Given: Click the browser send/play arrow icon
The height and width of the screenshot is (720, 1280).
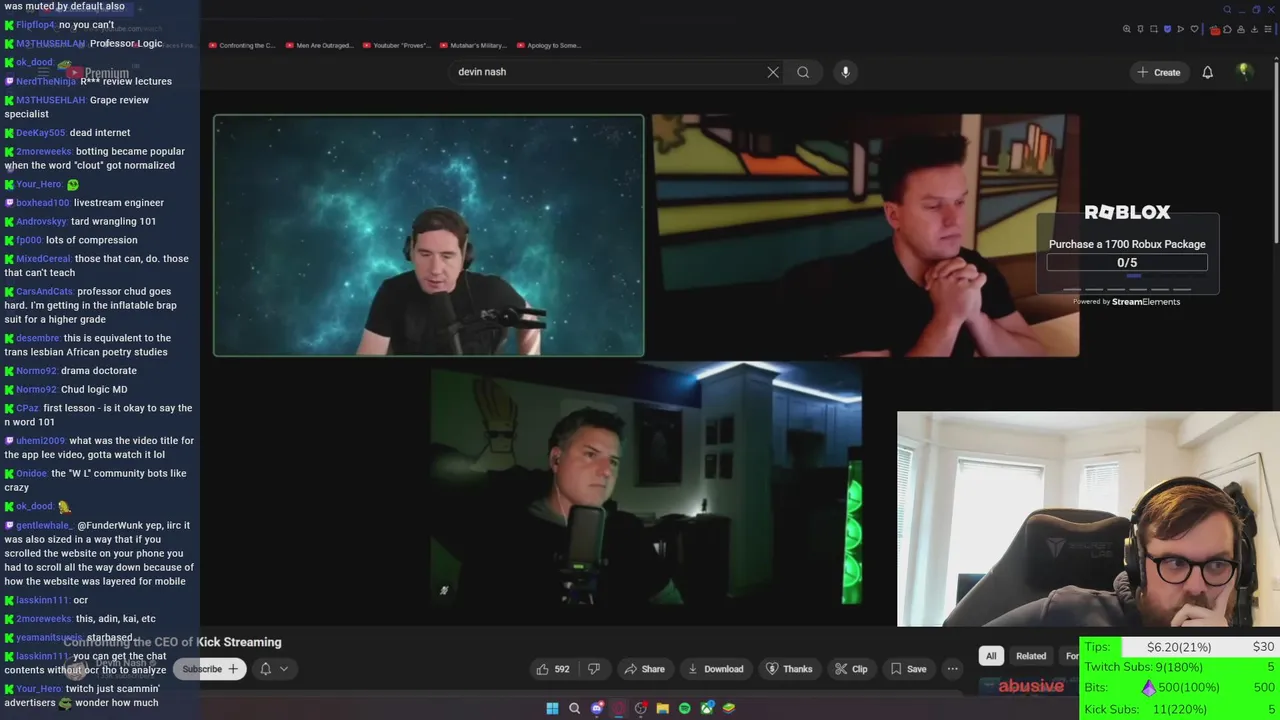Looking at the screenshot, I should pos(1180,29).
